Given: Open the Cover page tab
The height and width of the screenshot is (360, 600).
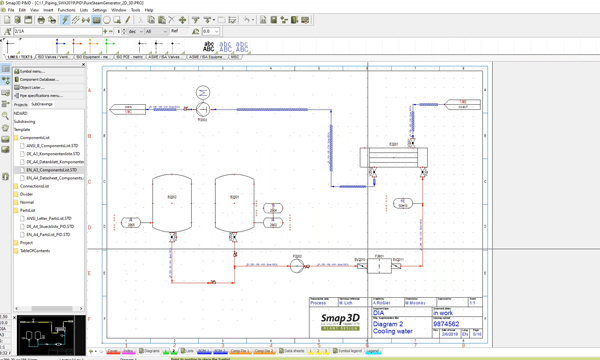Looking at the screenshot, I should pyautogui.click(x=112, y=351).
